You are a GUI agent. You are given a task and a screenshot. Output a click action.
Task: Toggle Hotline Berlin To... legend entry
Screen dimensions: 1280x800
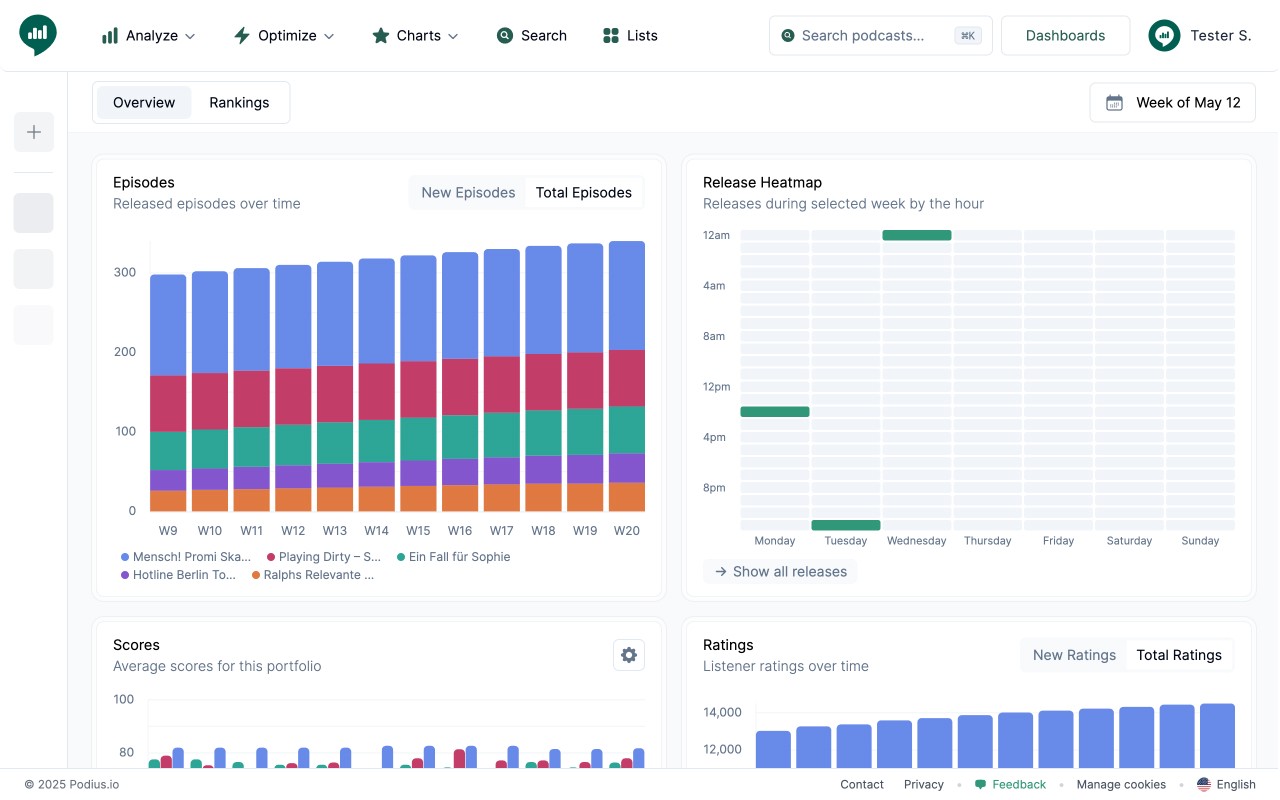click(x=178, y=575)
